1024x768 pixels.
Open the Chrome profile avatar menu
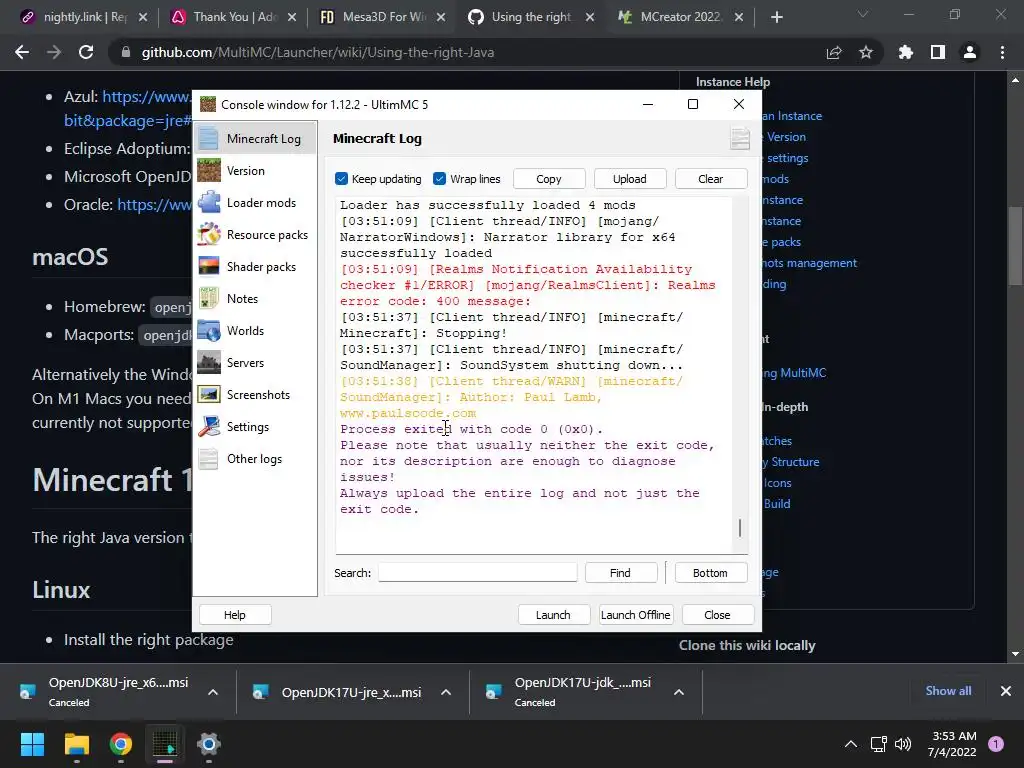970,52
